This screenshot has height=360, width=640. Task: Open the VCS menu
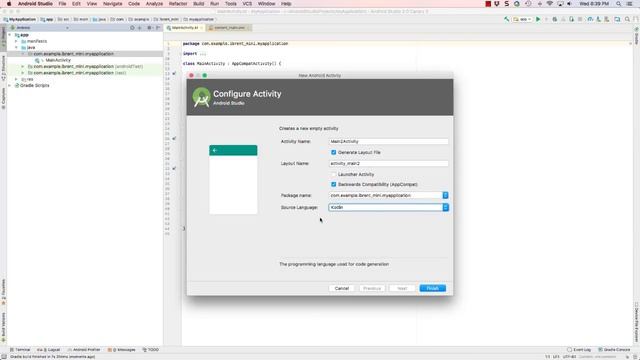point(247,4)
